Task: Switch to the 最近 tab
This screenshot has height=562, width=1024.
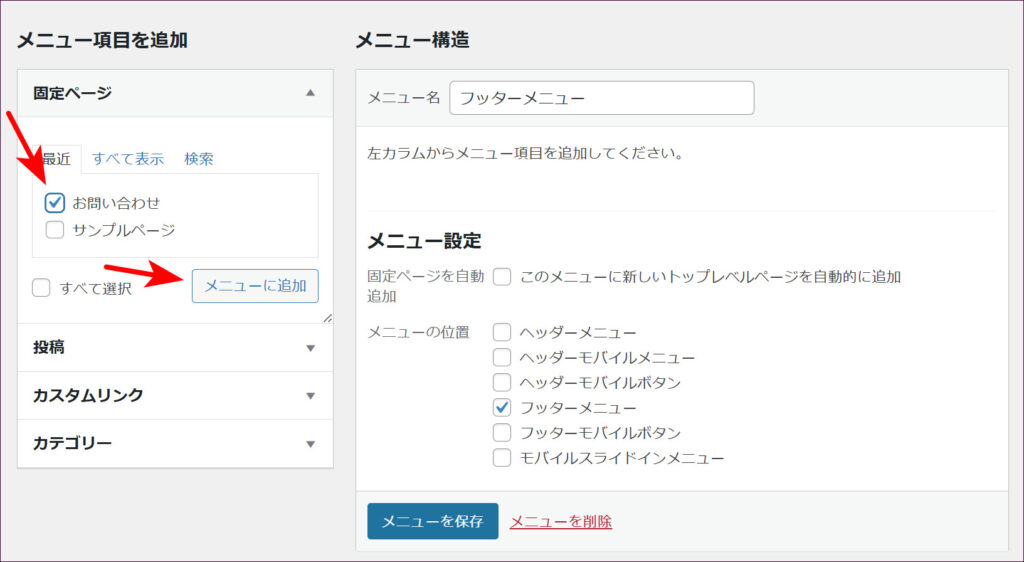Action: 56,159
